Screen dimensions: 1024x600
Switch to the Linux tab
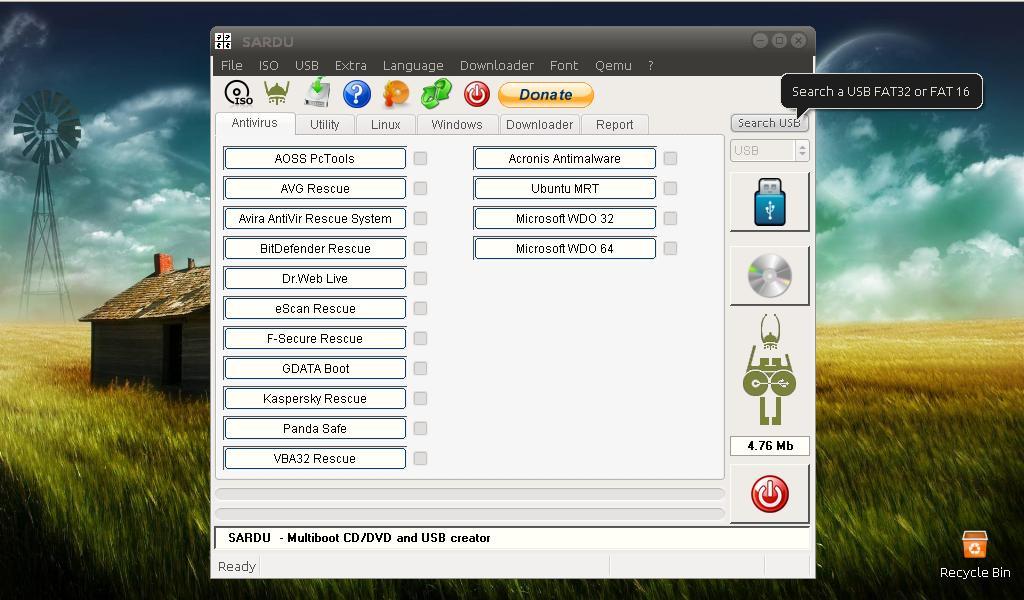click(x=385, y=124)
